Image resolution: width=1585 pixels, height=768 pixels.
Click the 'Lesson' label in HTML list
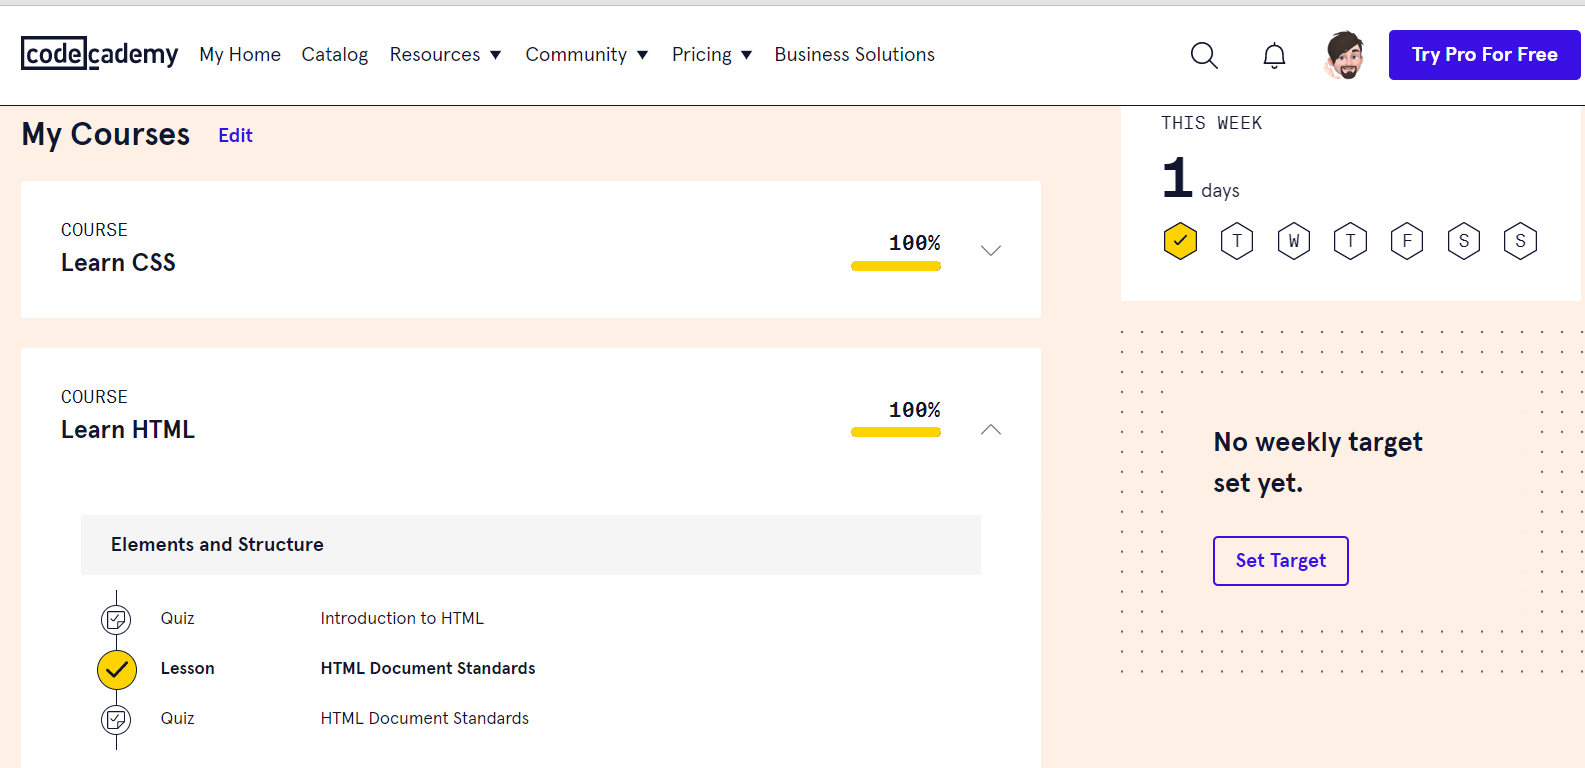(x=188, y=668)
